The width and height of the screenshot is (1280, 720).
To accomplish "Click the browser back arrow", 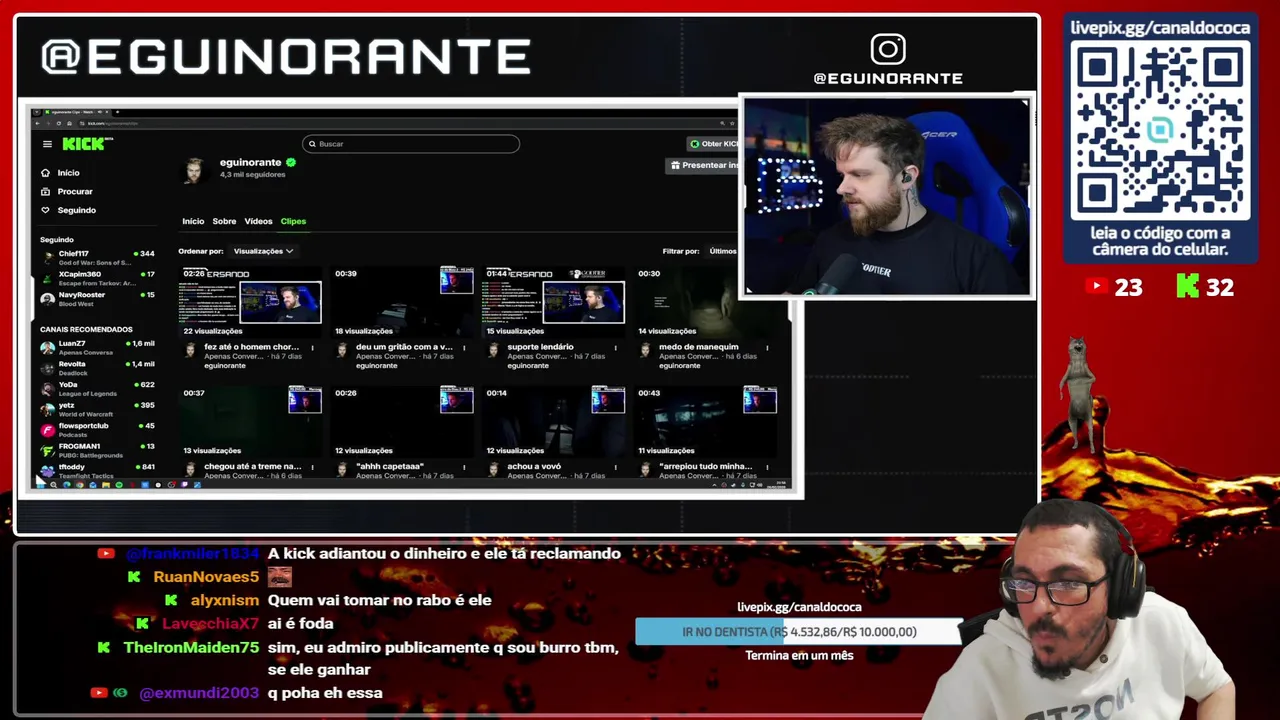I will [37, 123].
